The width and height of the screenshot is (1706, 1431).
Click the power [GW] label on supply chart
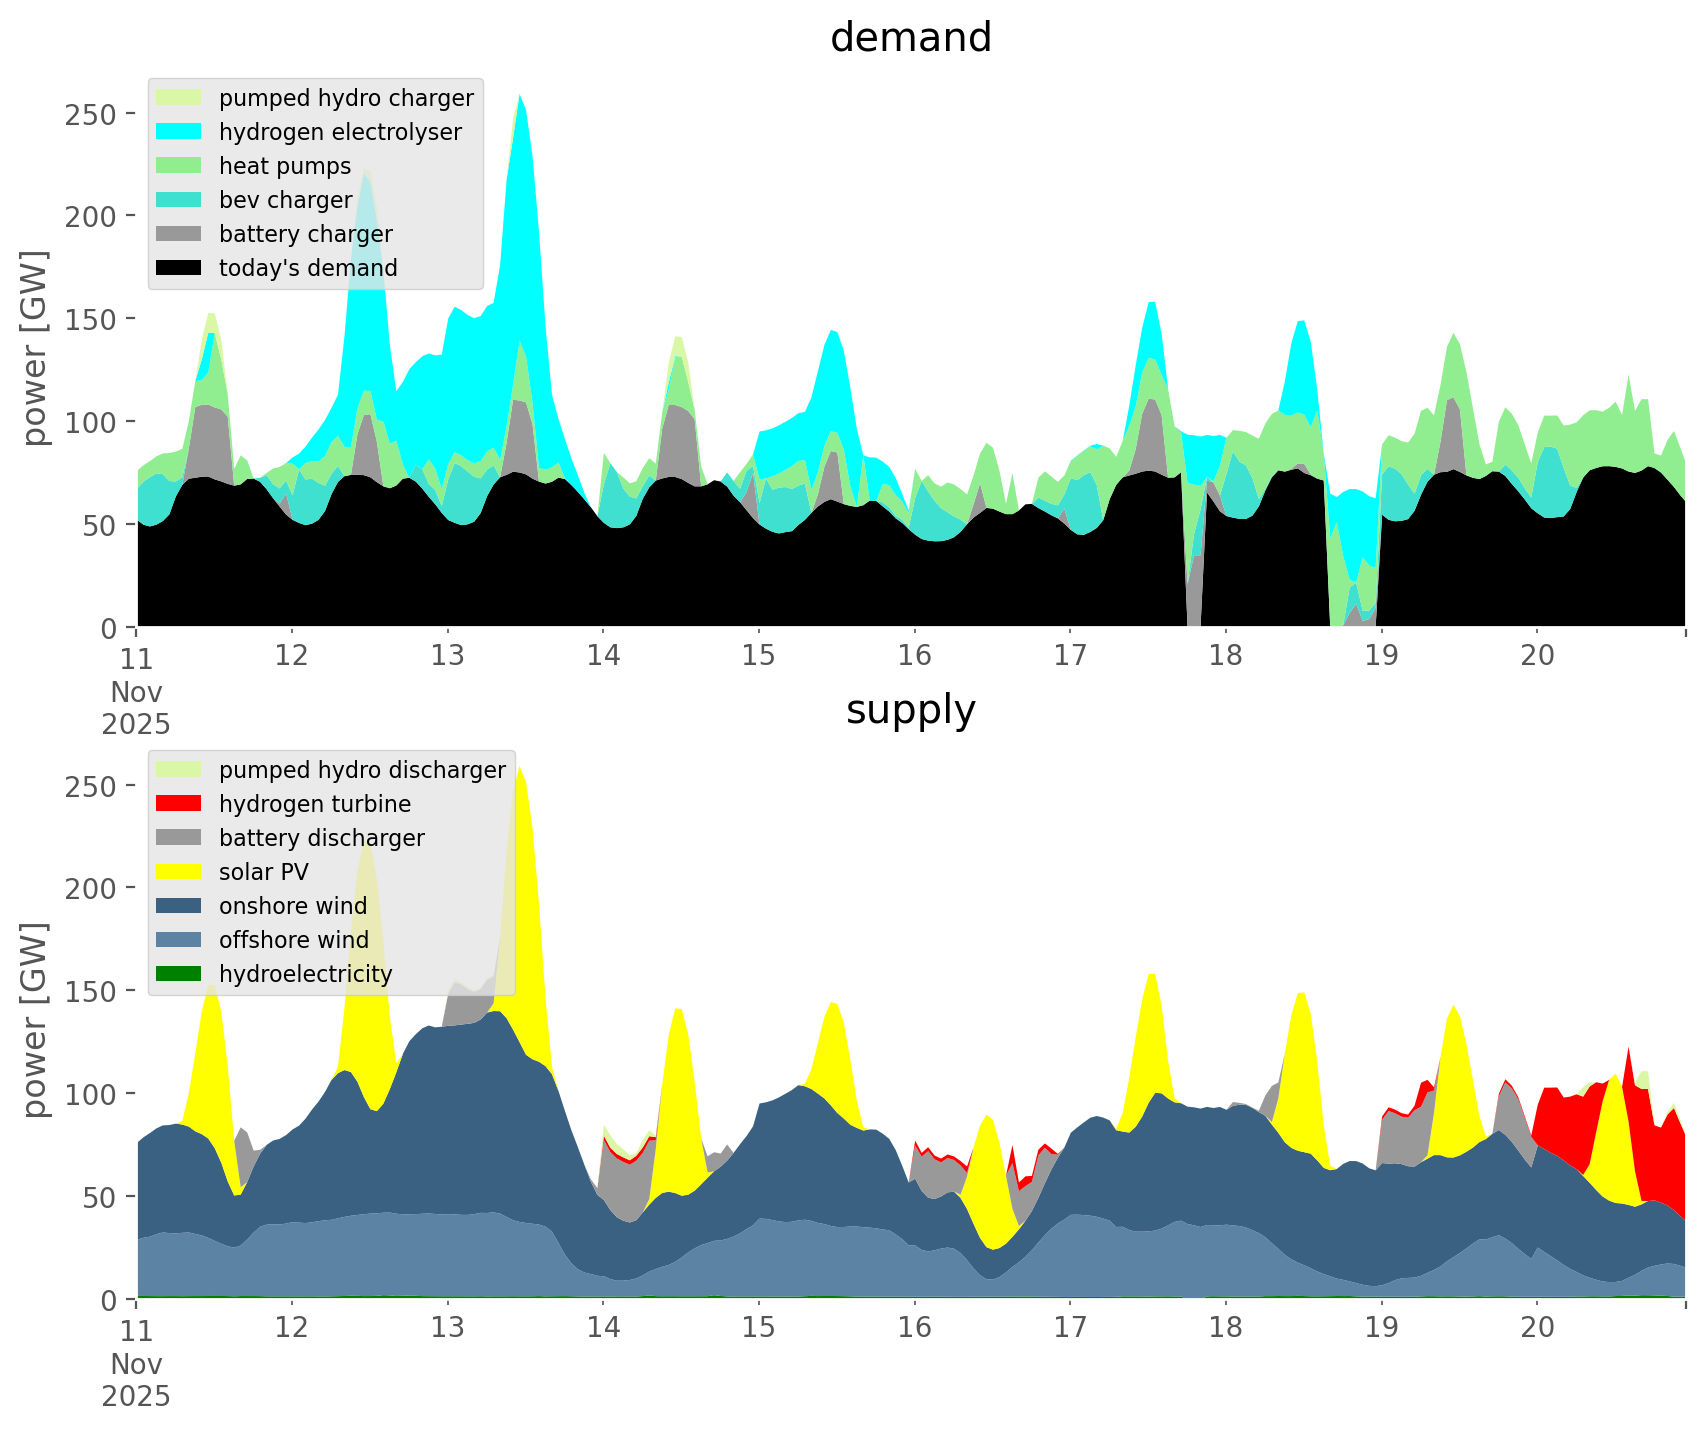click(x=35, y=1020)
